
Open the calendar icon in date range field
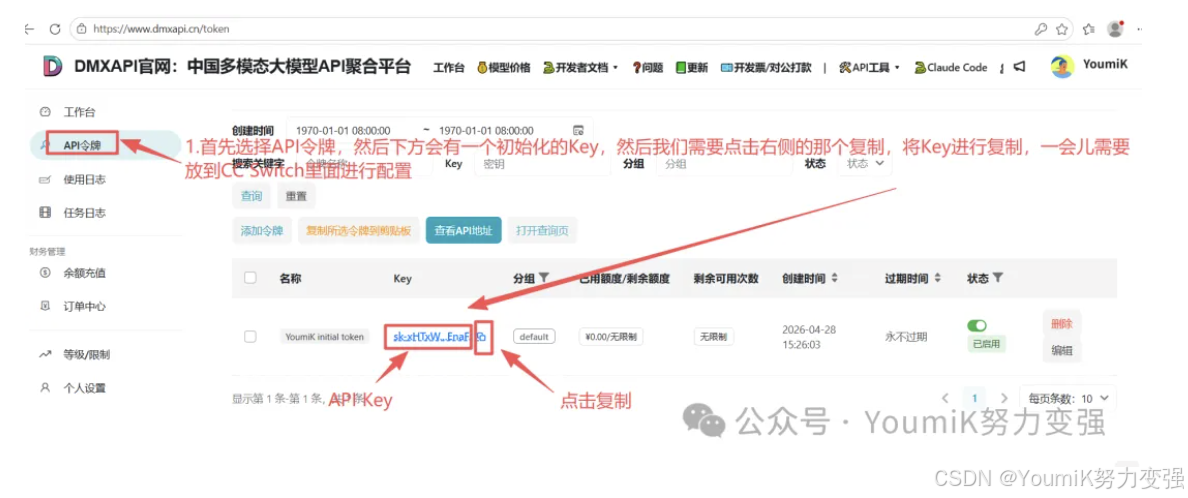579,130
